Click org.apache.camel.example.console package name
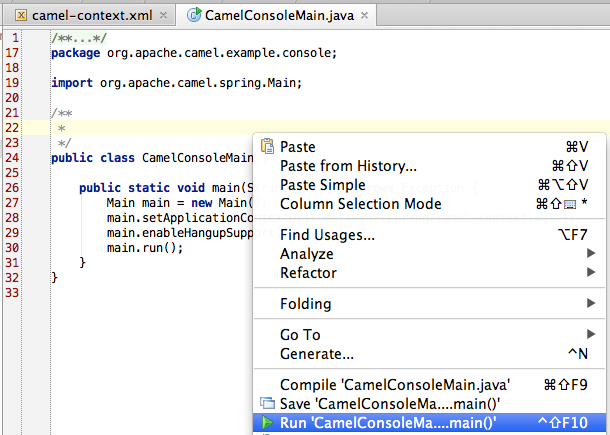Image resolution: width=610 pixels, height=435 pixels. (x=221, y=53)
